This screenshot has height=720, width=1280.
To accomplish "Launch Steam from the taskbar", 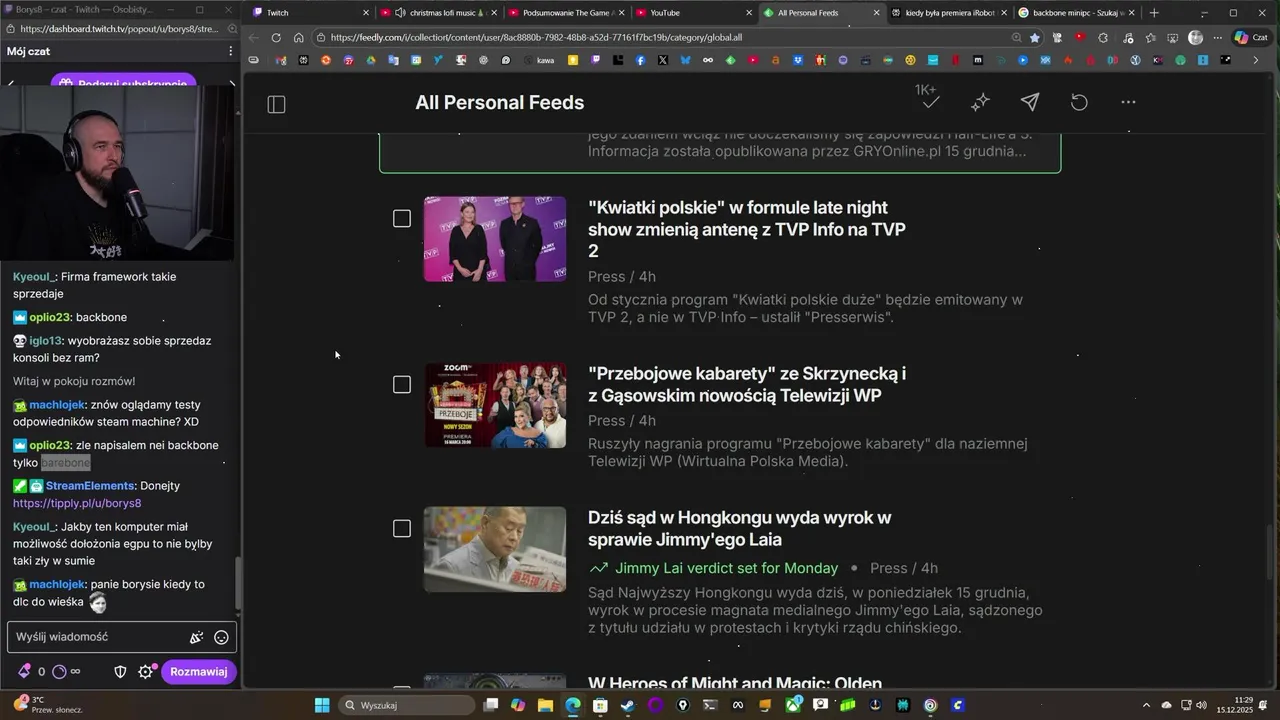I will [x=627, y=705].
